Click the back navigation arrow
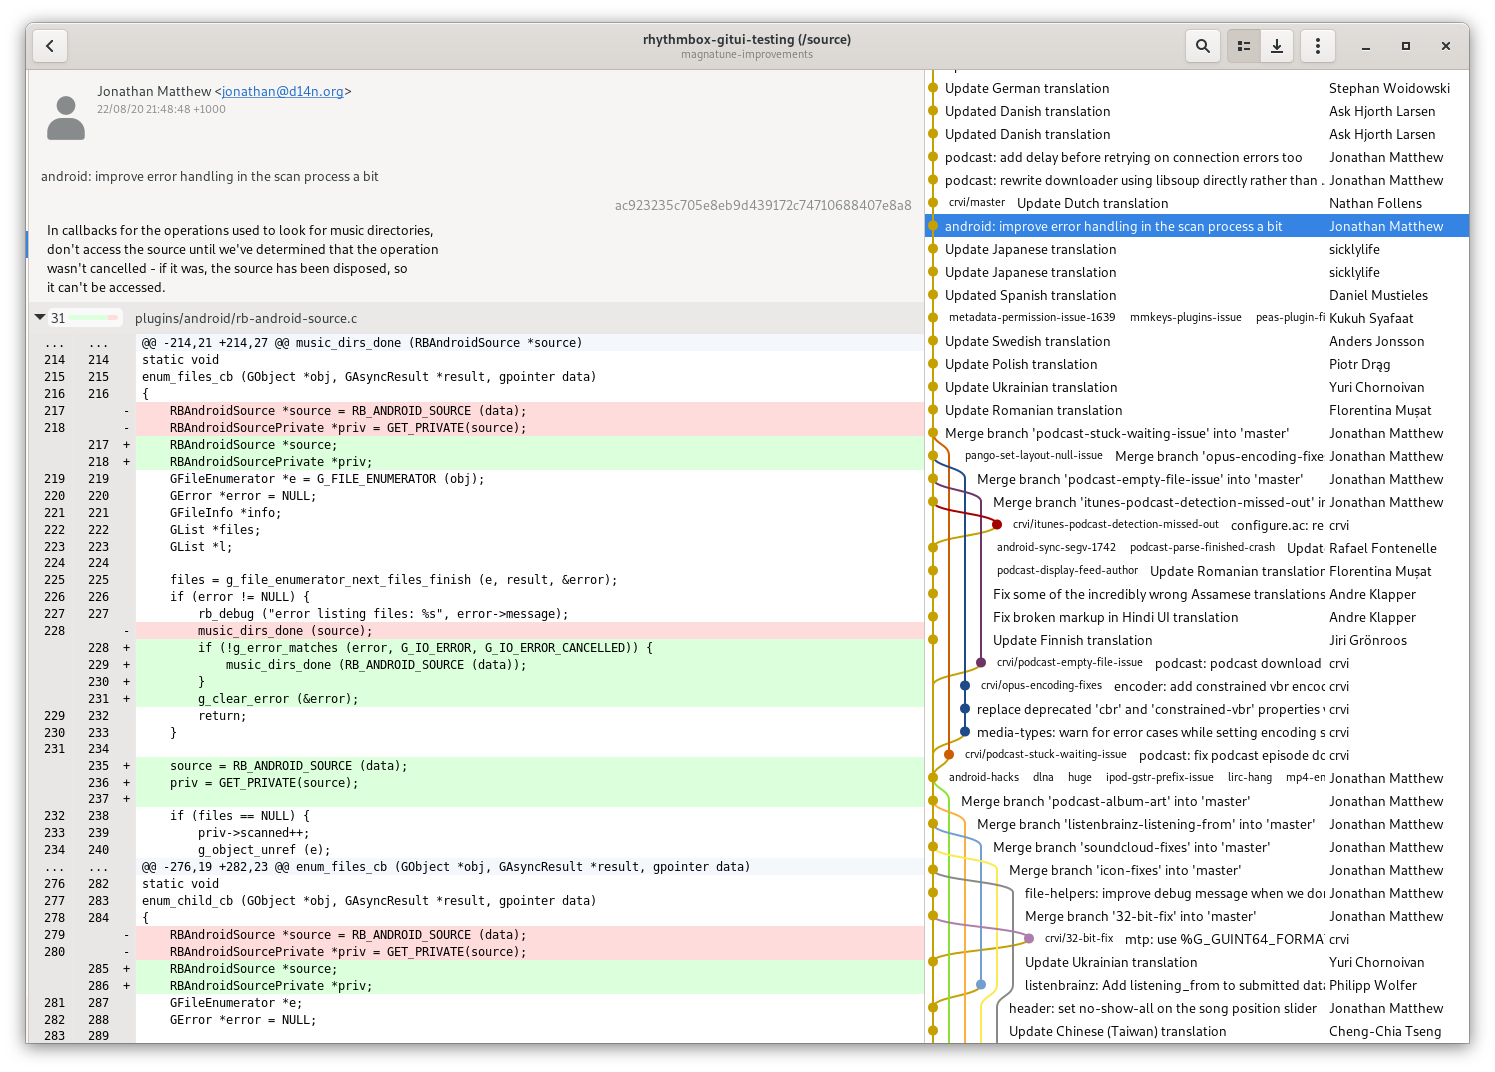 [50, 45]
